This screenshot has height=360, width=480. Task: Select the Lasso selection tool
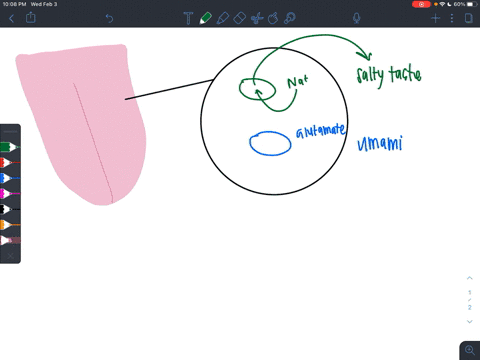pyautogui.click(x=273, y=18)
